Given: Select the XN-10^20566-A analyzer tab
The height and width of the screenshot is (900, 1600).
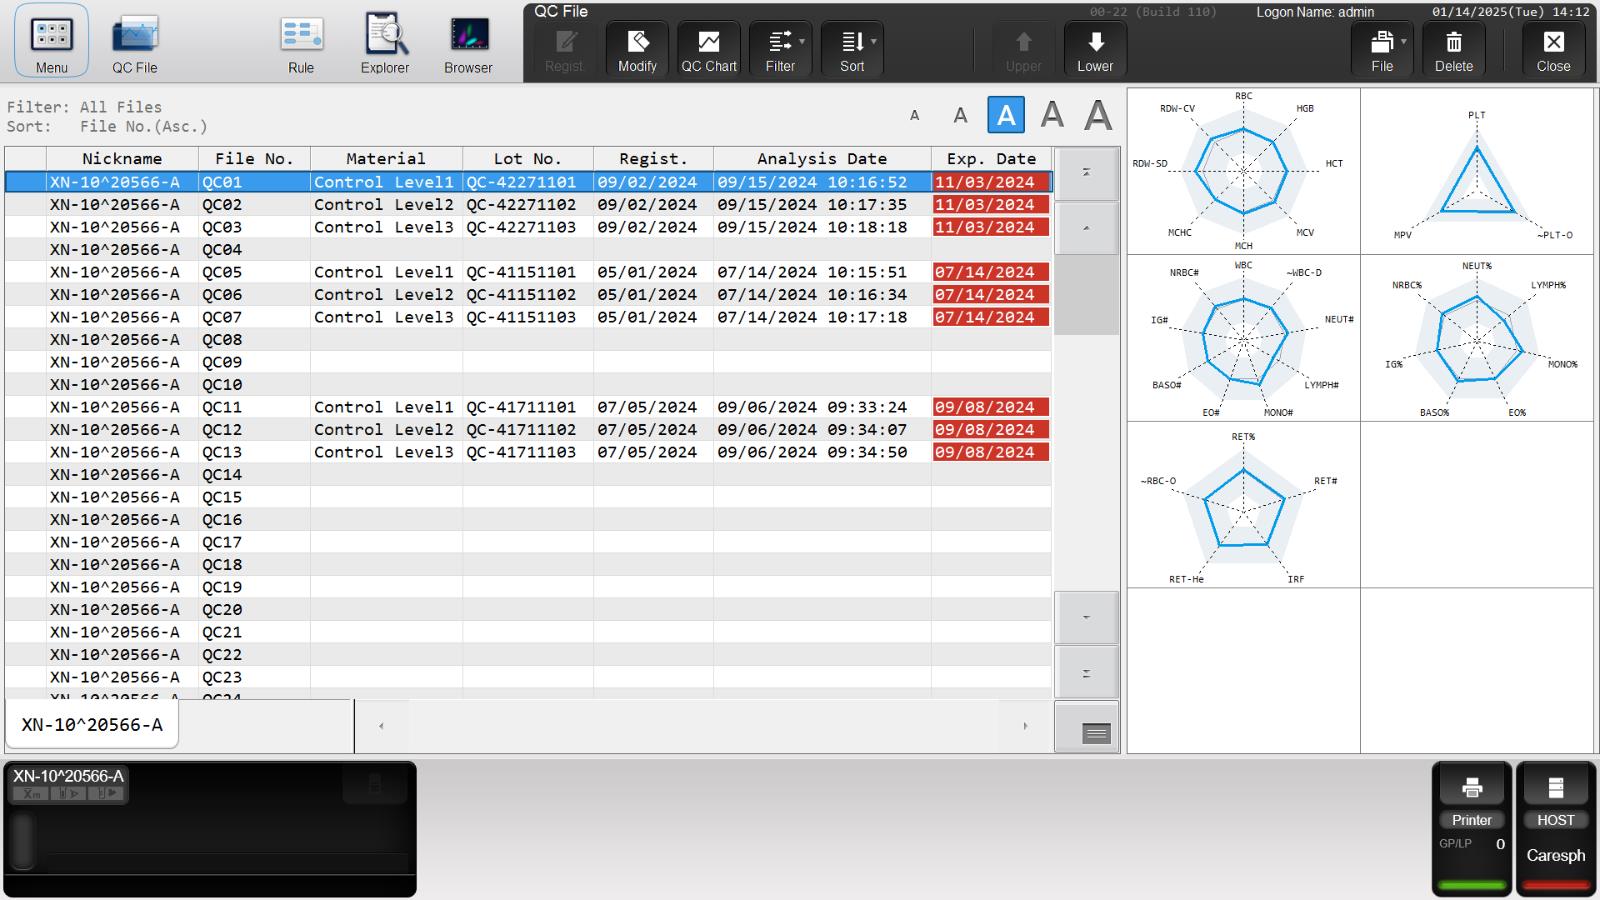Looking at the screenshot, I should point(92,724).
